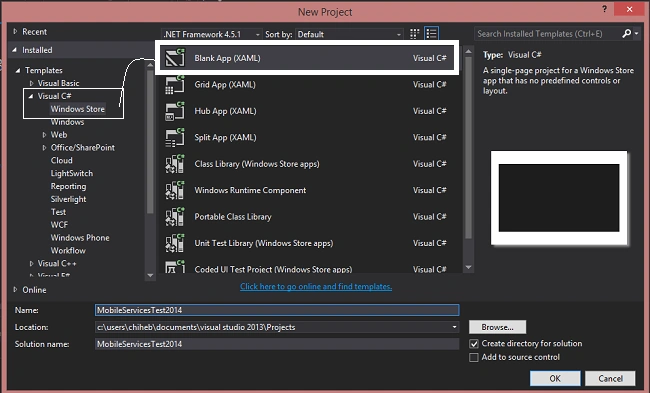Open the Sort by Default dropdown

(x=349, y=34)
